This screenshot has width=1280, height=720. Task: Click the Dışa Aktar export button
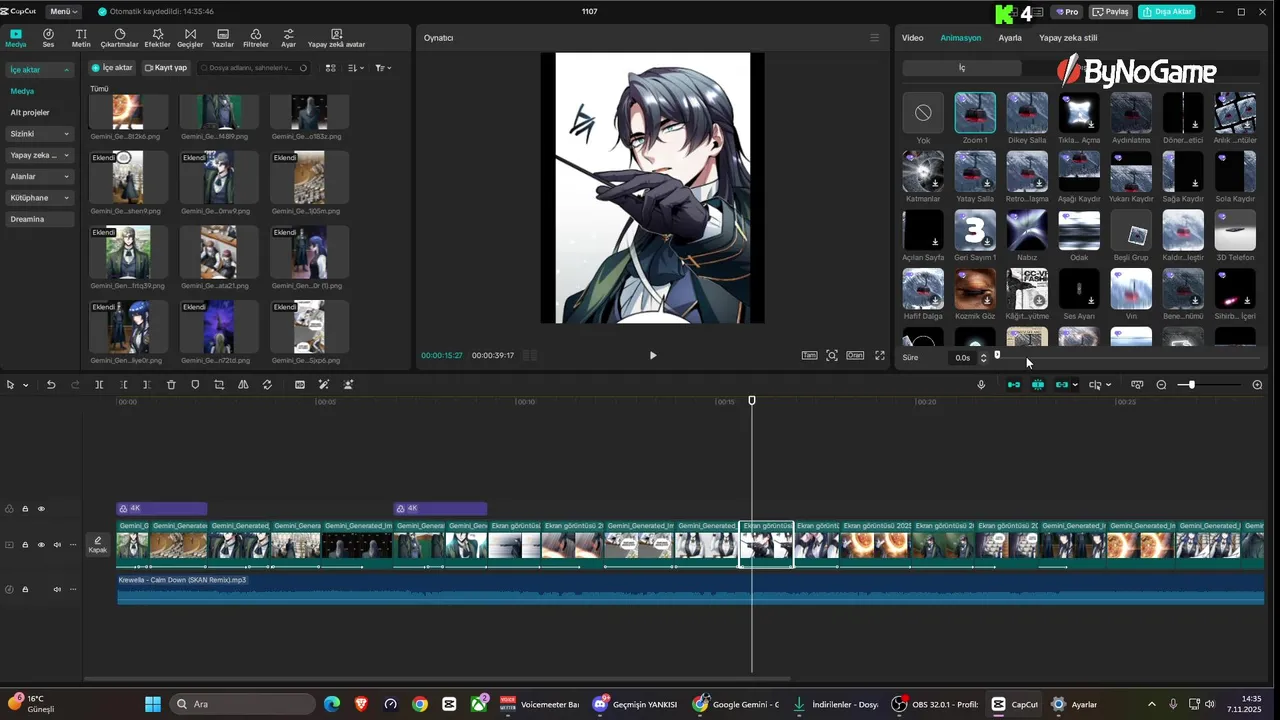[x=1166, y=11]
